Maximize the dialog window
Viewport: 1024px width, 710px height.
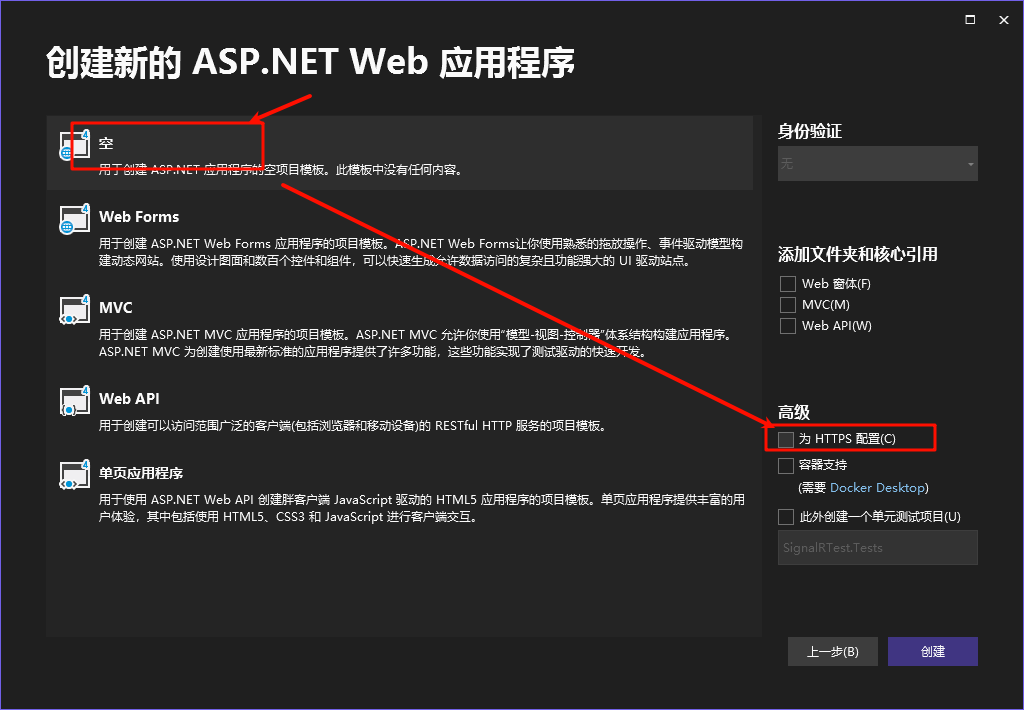[x=970, y=20]
